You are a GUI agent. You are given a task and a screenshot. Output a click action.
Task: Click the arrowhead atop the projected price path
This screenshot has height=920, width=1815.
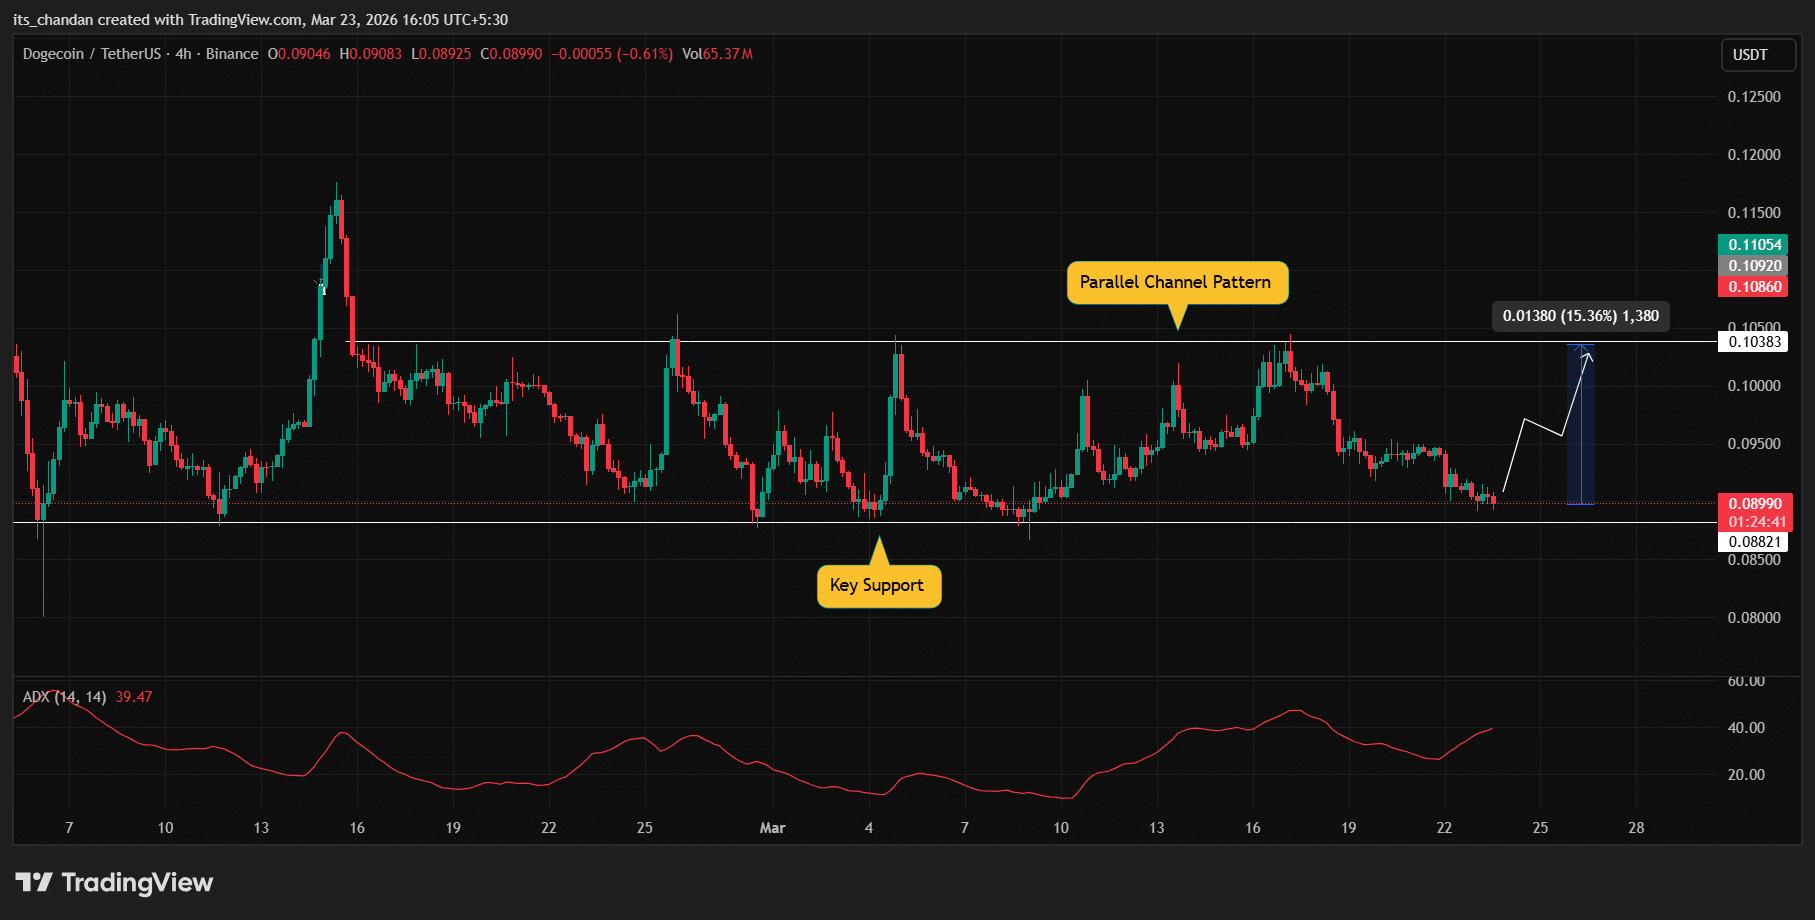(1586, 355)
